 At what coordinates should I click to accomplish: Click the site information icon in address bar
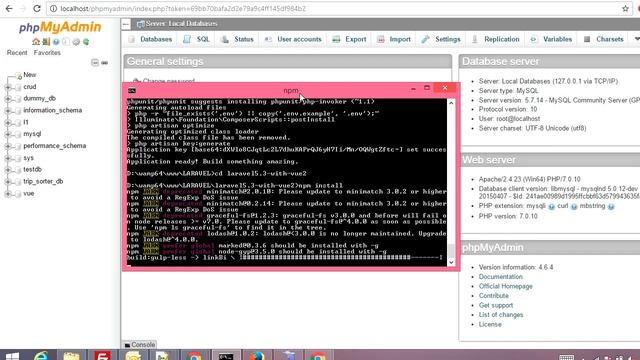click(53, 9)
